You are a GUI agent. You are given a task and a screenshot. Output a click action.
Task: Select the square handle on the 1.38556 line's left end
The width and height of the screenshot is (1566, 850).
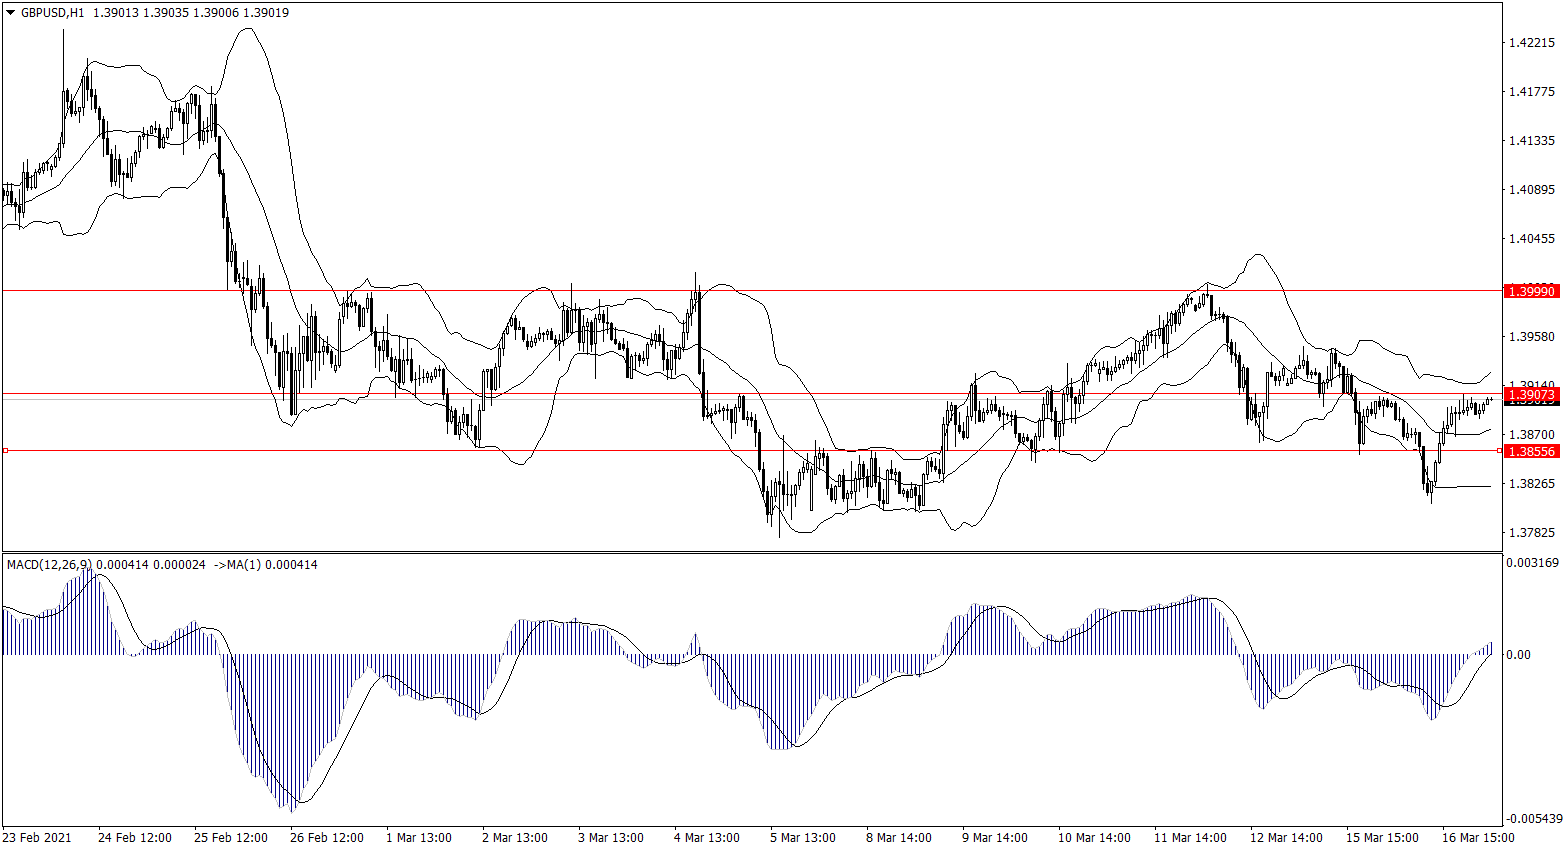pos(5,451)
